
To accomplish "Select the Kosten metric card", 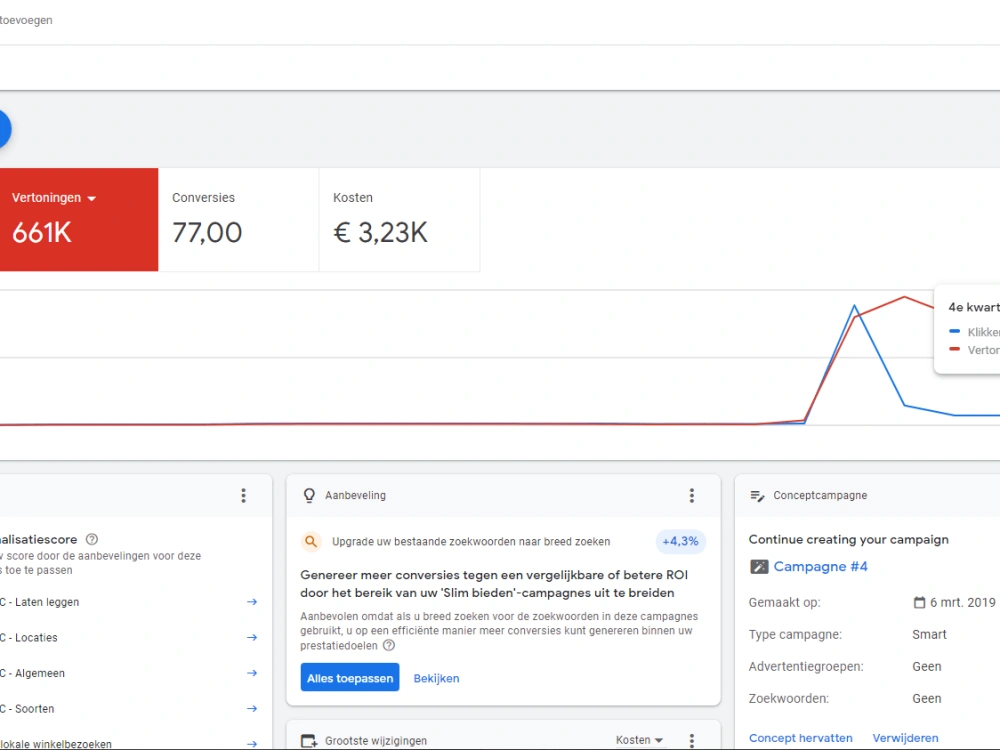I will click(x=399, y=219).
